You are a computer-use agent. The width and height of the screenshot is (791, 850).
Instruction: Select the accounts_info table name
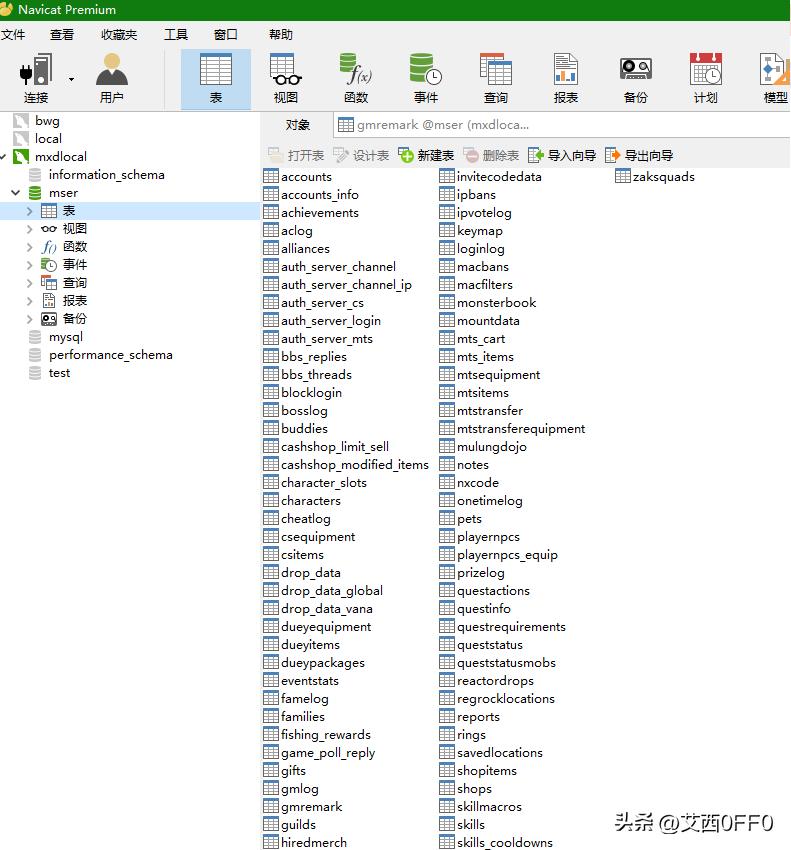pyautogui.click(x=320, y=195)
